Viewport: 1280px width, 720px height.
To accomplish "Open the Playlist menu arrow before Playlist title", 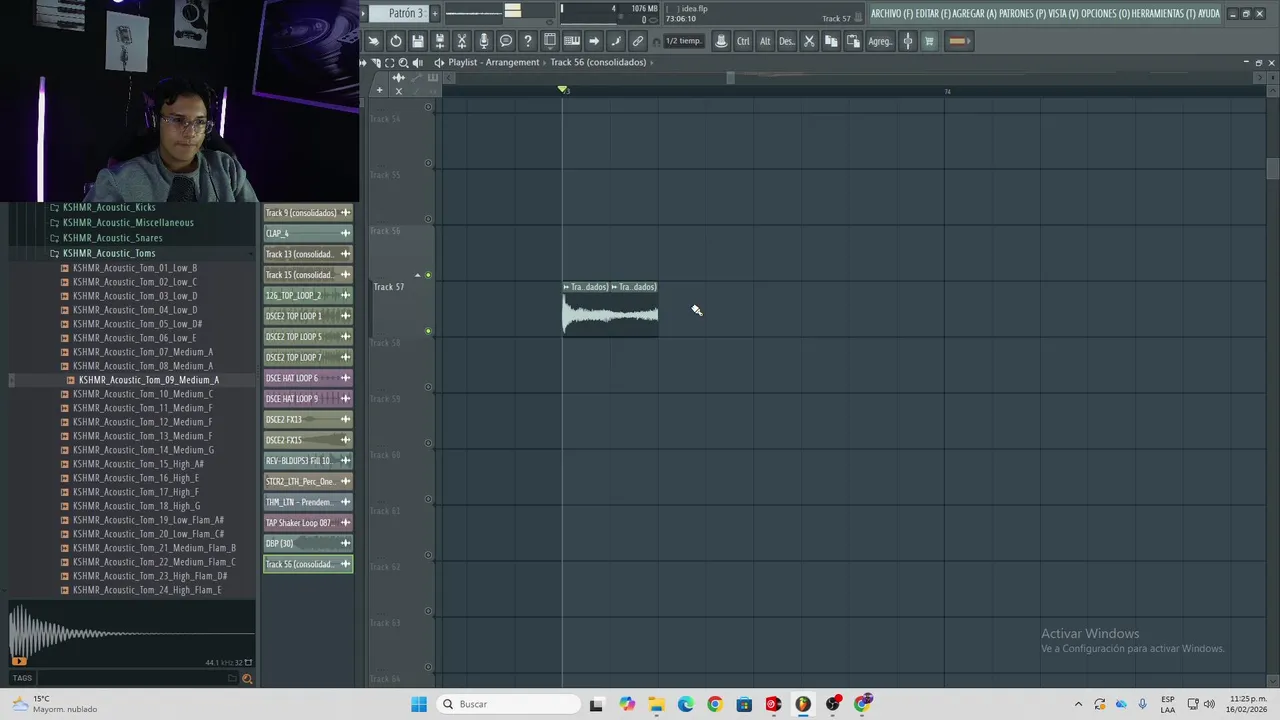I will [439, 62].
